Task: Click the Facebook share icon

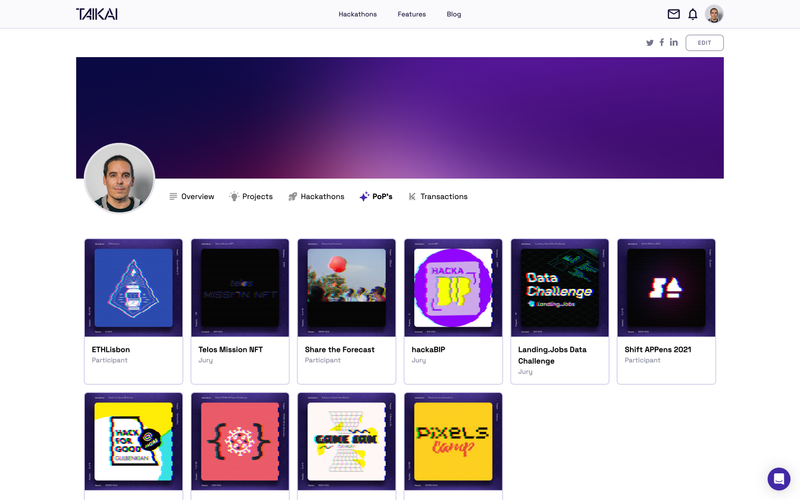Action: coord(662,43)
